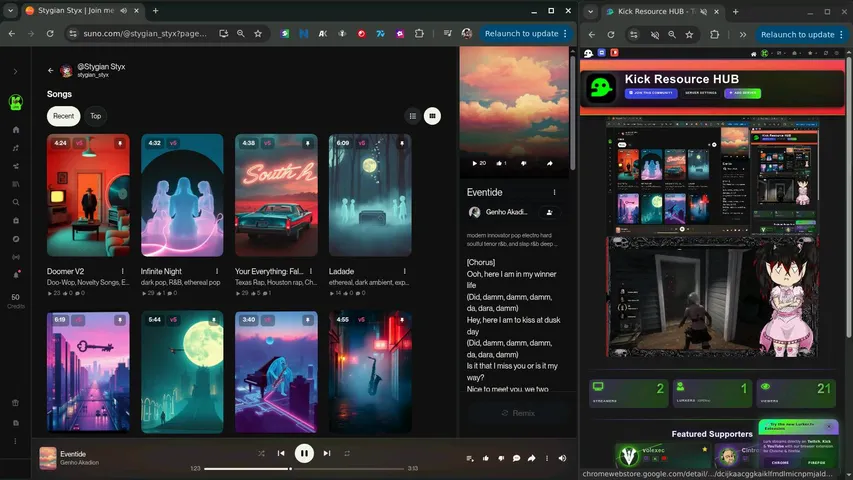Image resolution: width=853 pixels, height=480 pixels.
Task: Click the Ladade song title
Action: point(341,271)
